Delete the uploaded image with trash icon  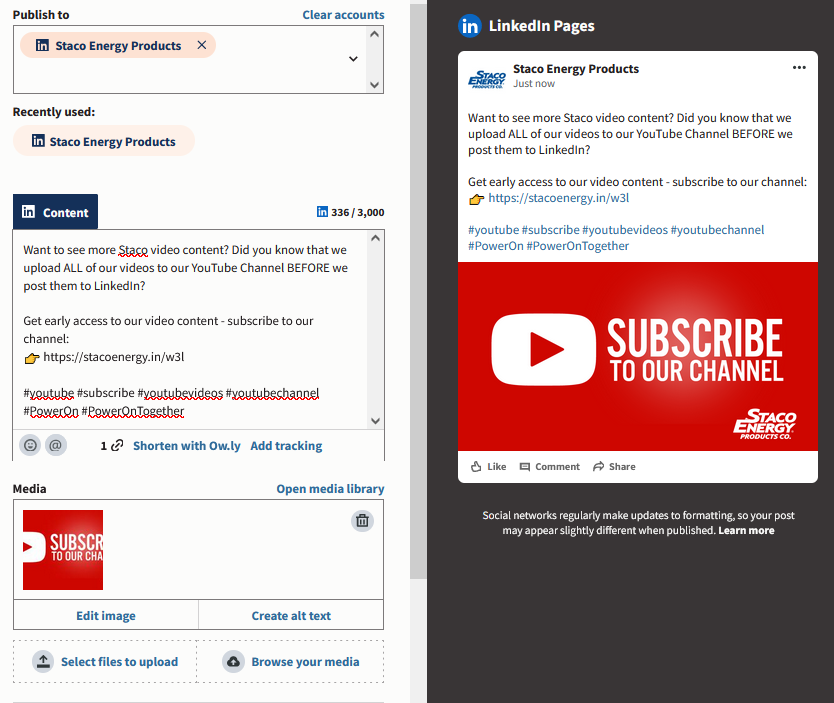coord(362,521)
